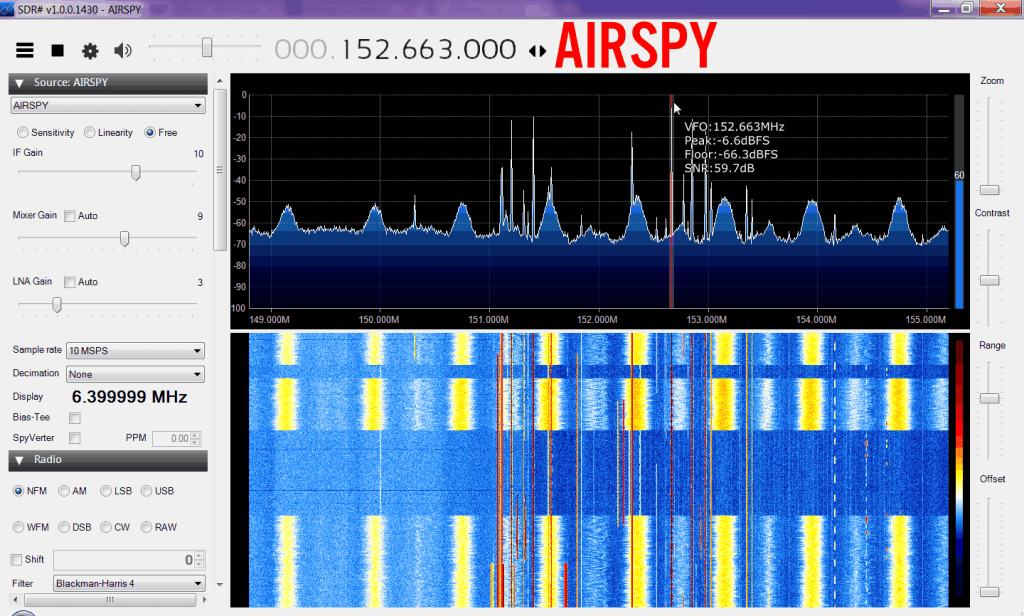Open the gear configuration settings
1024x616 pixels.
pyautogui.click(x=90, y=50)
